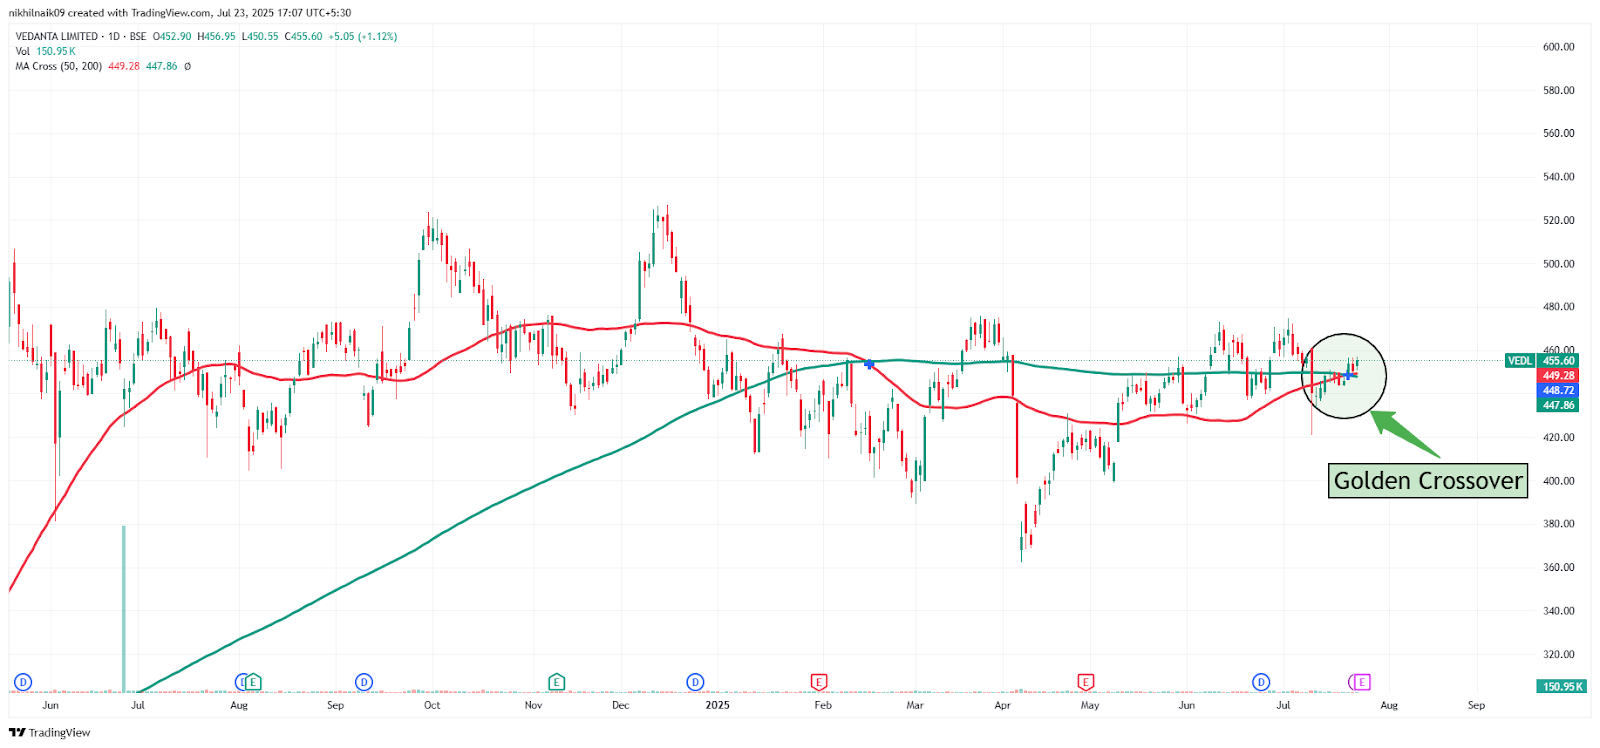Image resolution: width=1600 pixels, height=748 pixels.
Task: Click the green 447.86 value in the legend
Action: 162,66
